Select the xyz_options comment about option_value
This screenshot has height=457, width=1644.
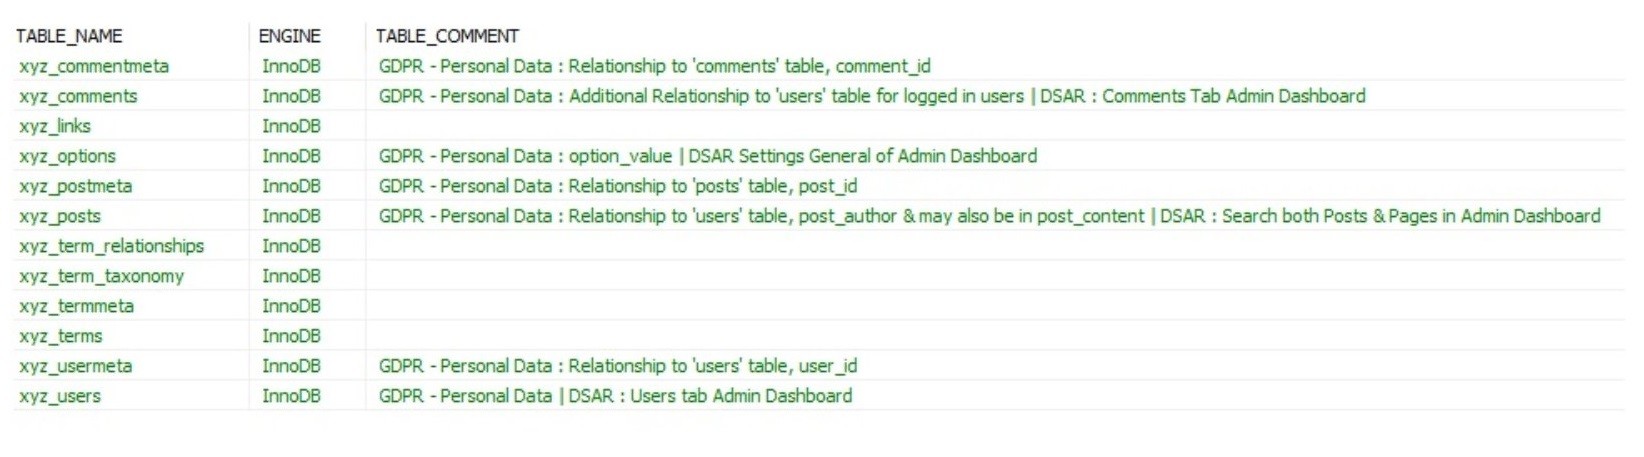tap(707, 156)
